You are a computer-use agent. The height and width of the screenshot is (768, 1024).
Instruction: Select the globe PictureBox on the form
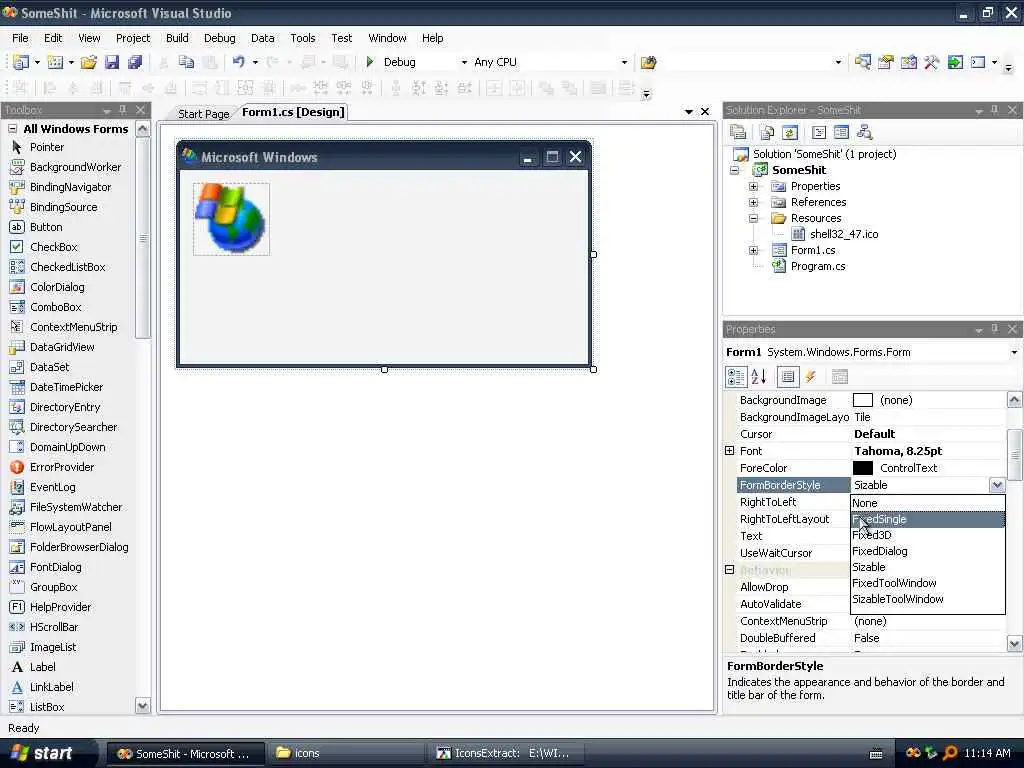tap(231, 219)
